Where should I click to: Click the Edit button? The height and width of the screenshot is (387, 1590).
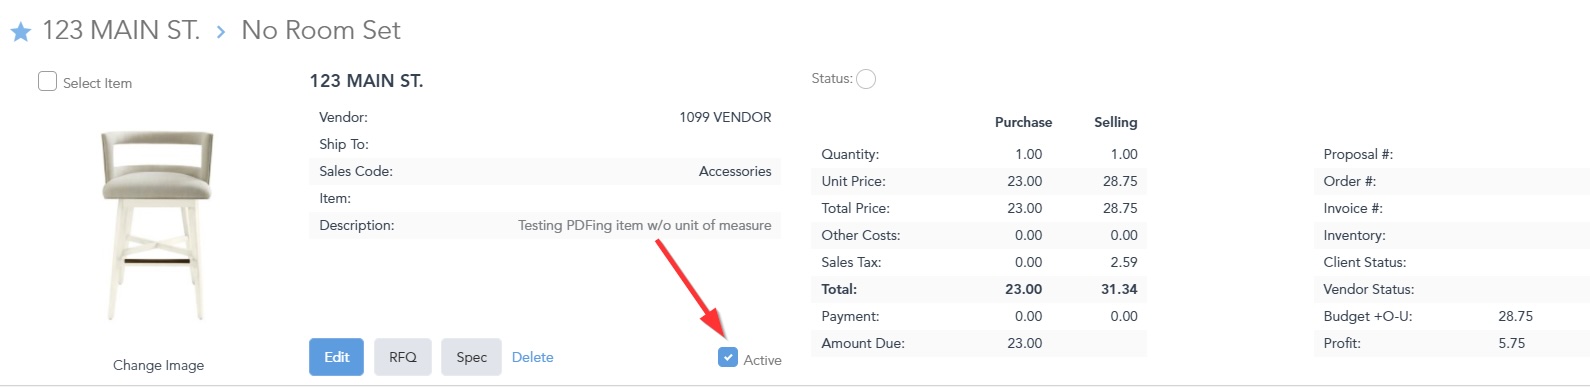[x=337, y=357]
